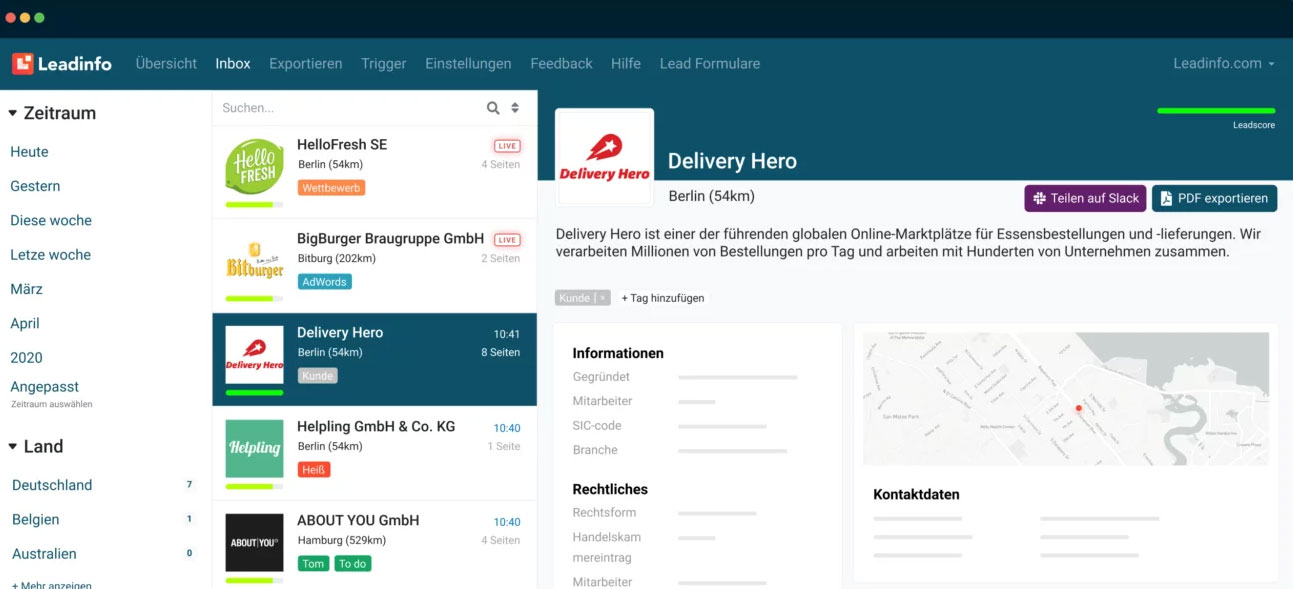Select the Letze woche time range

(x=51, y=254)
